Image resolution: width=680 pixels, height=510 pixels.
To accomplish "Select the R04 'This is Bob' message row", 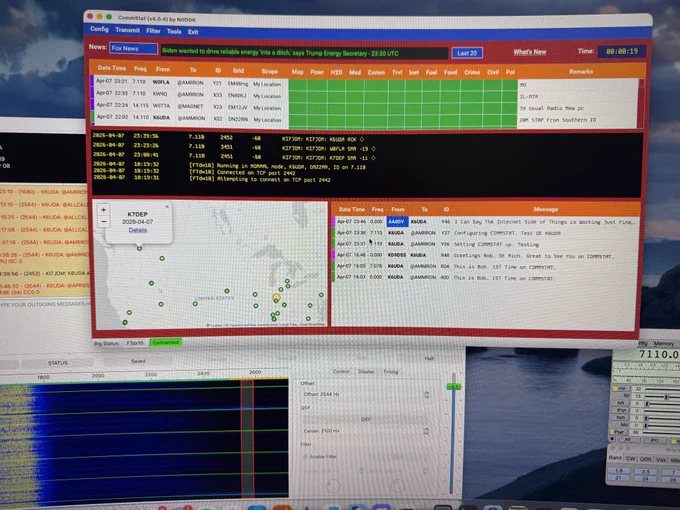I will coord(486,266).
